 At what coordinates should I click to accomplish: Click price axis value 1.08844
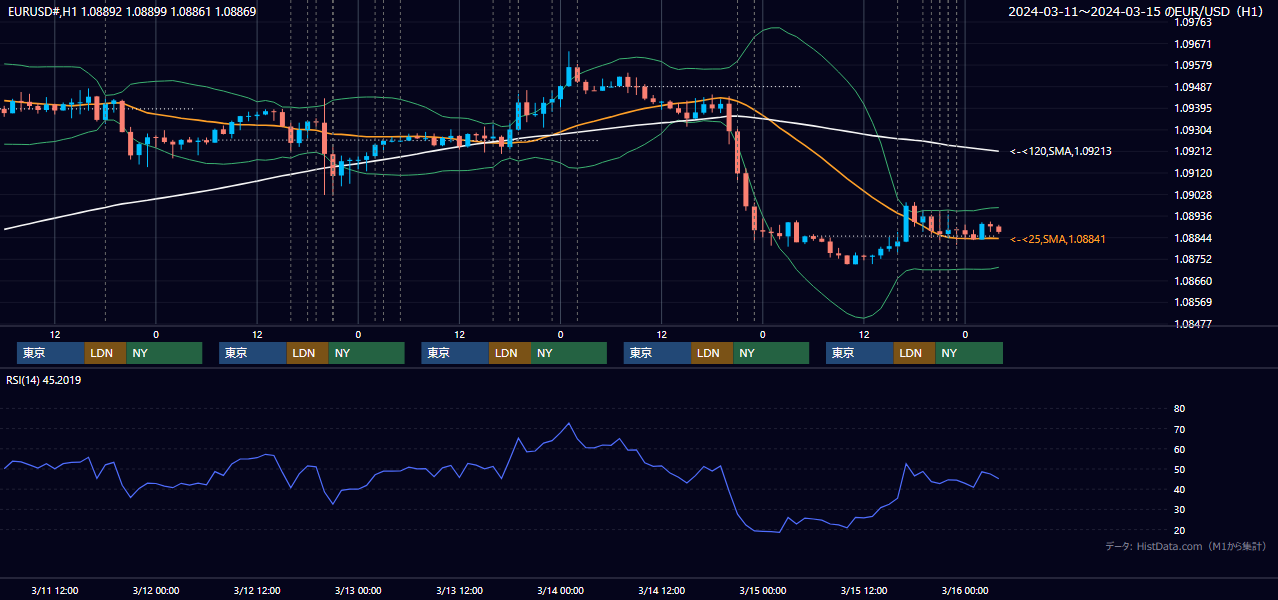1192,238
